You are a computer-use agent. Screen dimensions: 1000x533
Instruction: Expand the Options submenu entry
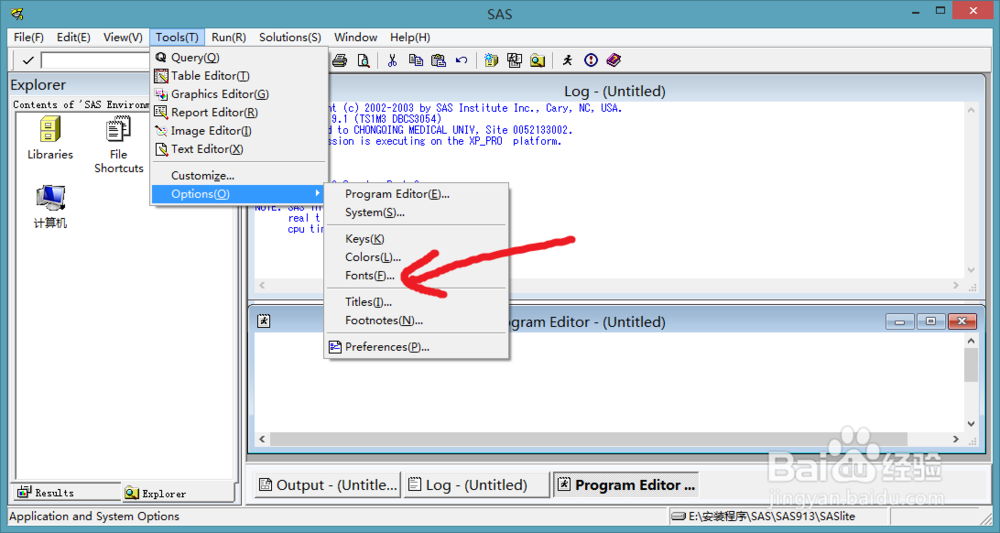239,194
